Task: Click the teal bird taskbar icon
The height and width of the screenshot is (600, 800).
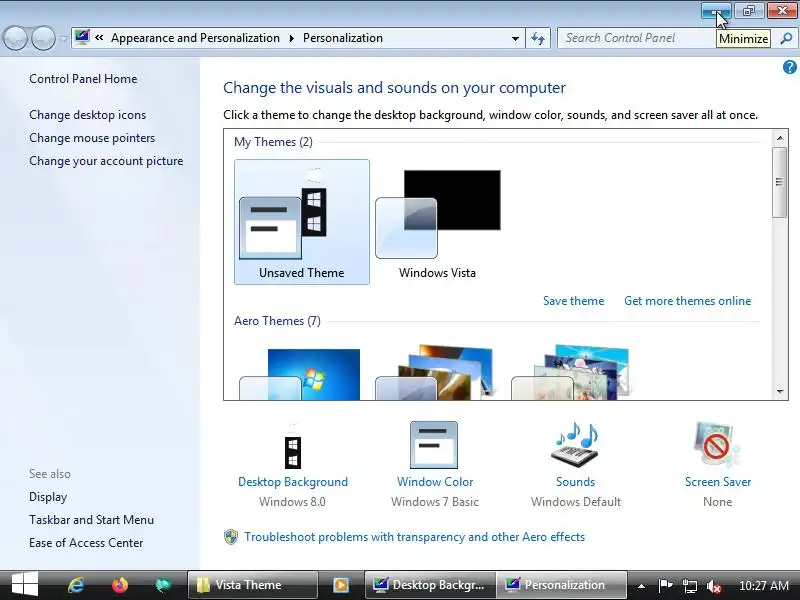Action: coord(164,585)
